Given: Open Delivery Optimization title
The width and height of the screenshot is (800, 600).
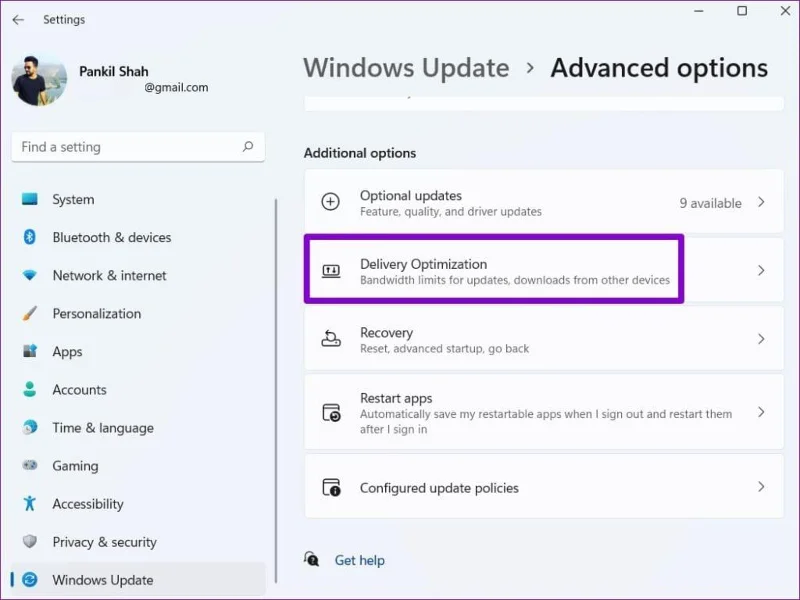Looking at the screenshot, I should [x=423, y=264].
